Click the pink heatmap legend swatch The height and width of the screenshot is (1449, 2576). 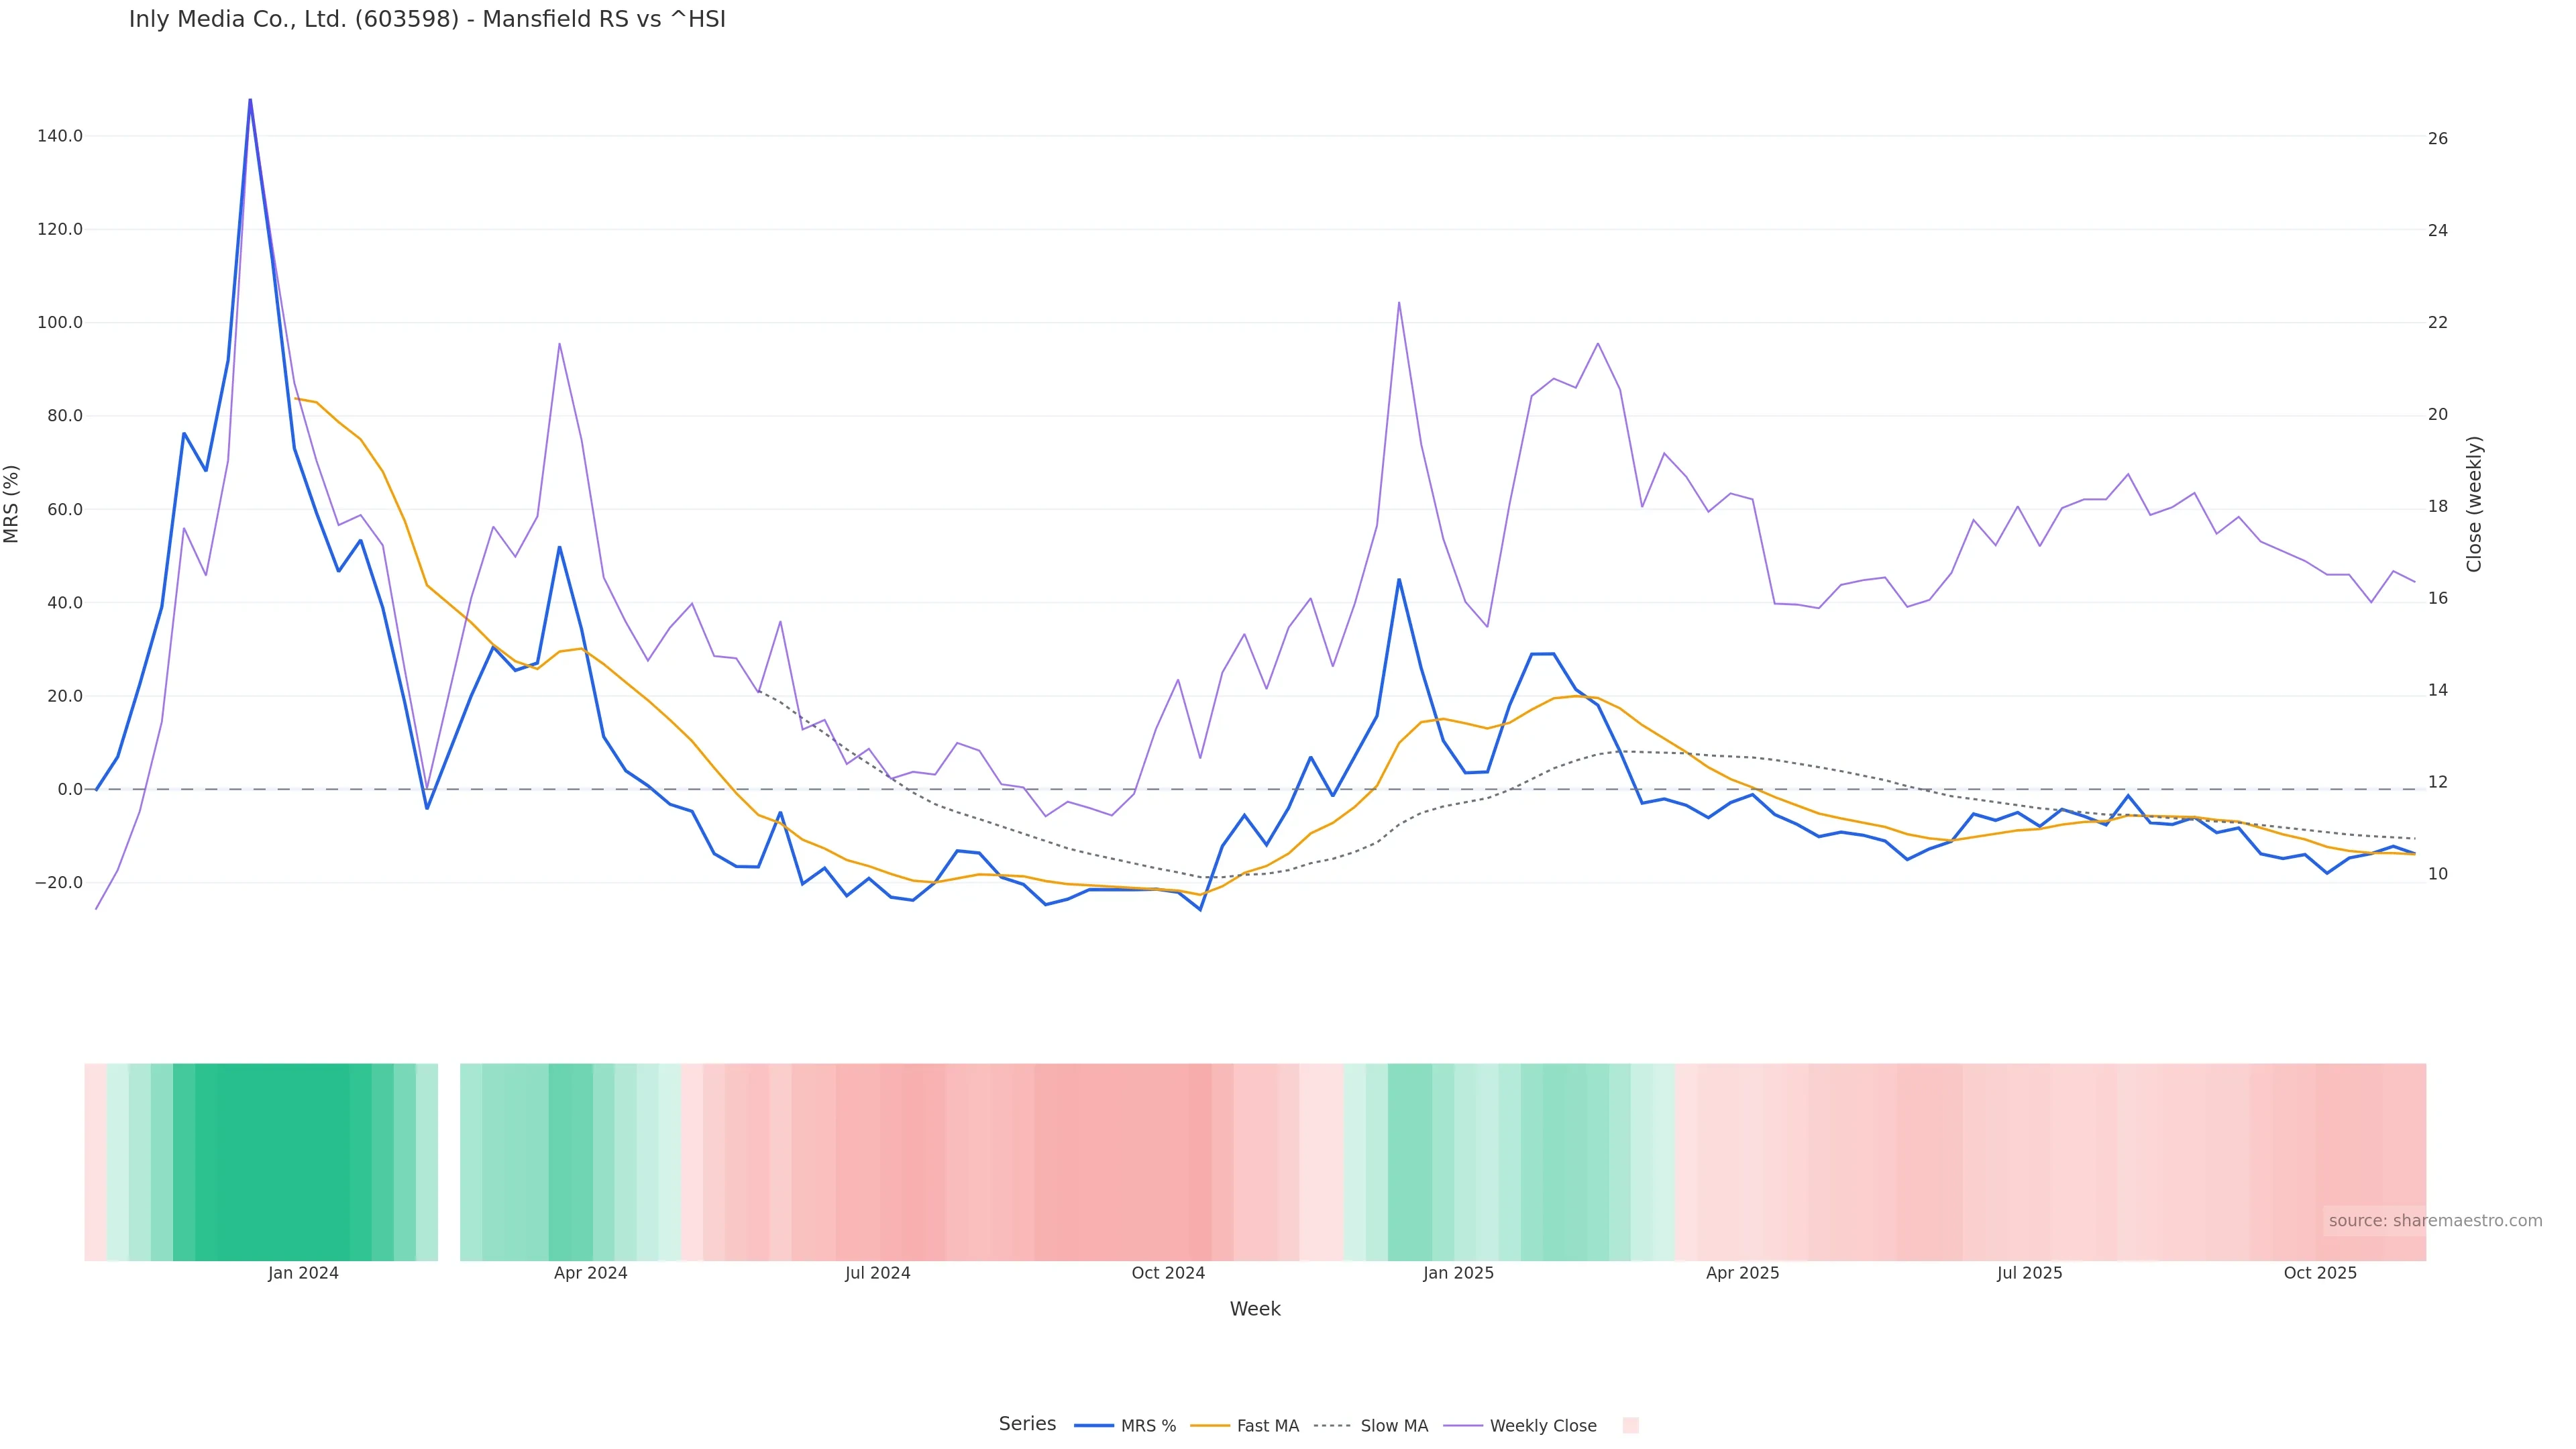[x=1630, y=1426]
